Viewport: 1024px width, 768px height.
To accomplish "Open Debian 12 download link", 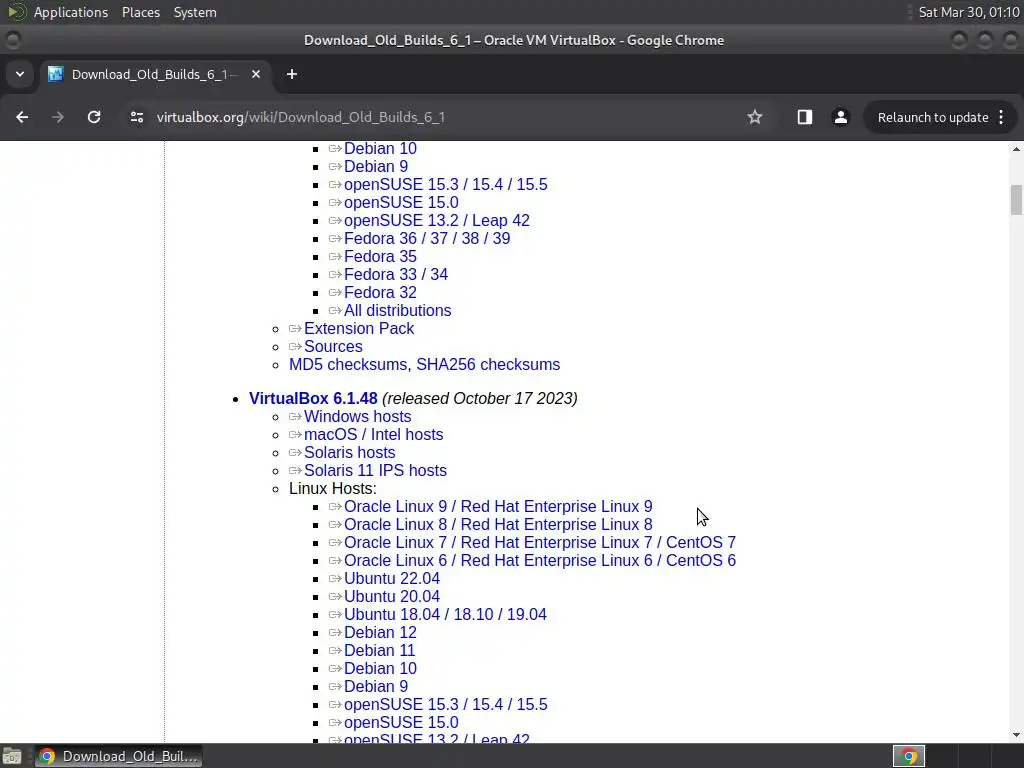I will [x=380, y=633].
